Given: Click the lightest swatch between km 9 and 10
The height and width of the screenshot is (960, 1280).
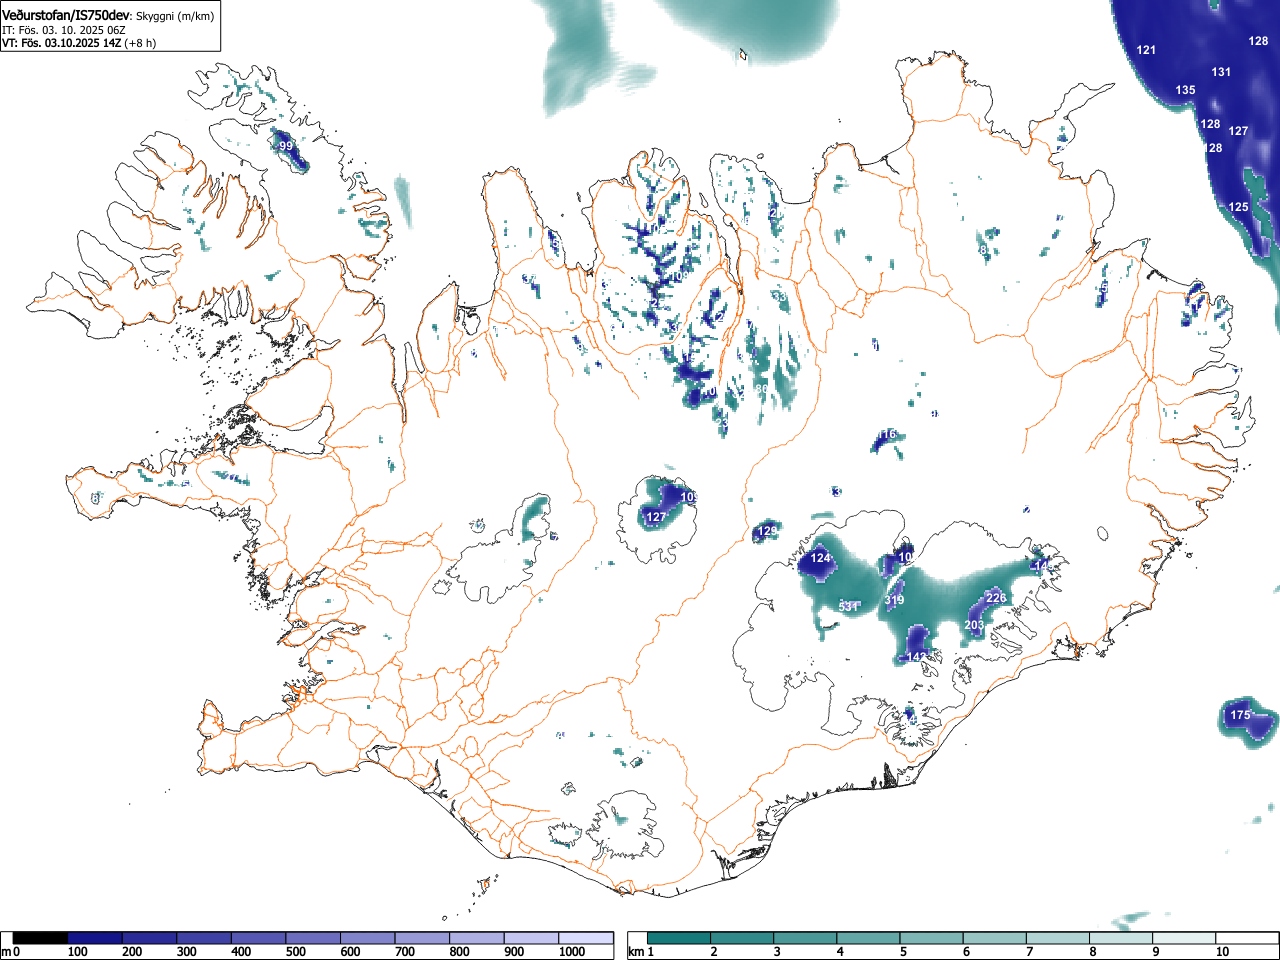Looking at the screenshot, I should pos(1183,938).
